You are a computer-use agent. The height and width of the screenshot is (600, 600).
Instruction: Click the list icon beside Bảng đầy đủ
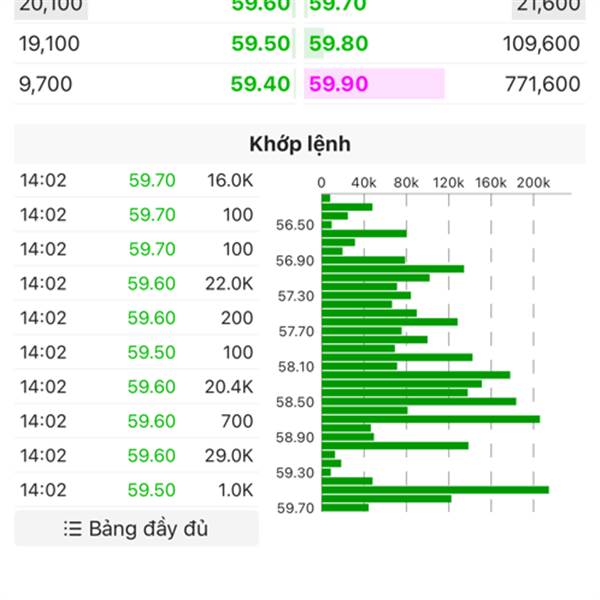coord(72,529)
